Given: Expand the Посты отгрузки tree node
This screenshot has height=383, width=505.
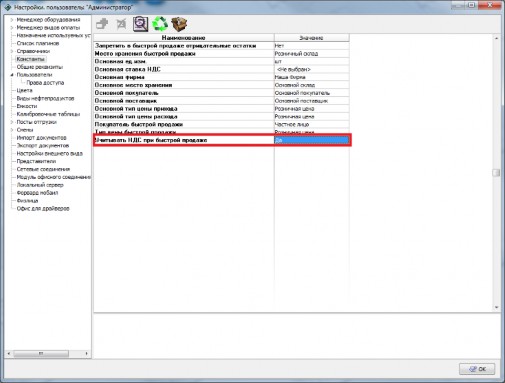Looking at the screenshot, I should pos(12,122).
